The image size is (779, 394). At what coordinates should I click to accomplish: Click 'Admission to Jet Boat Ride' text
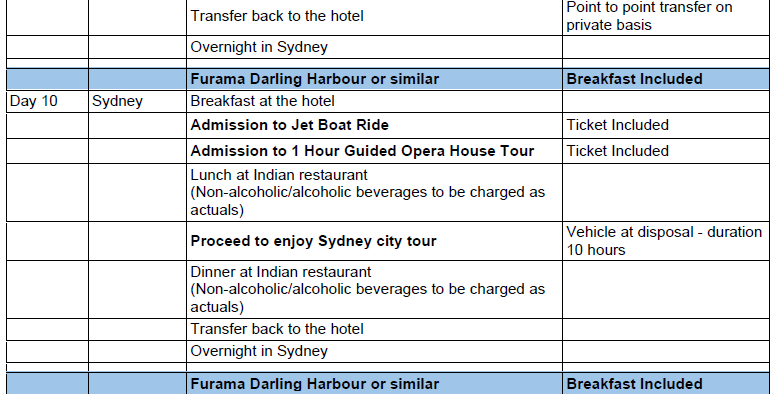tap(290, 125)
